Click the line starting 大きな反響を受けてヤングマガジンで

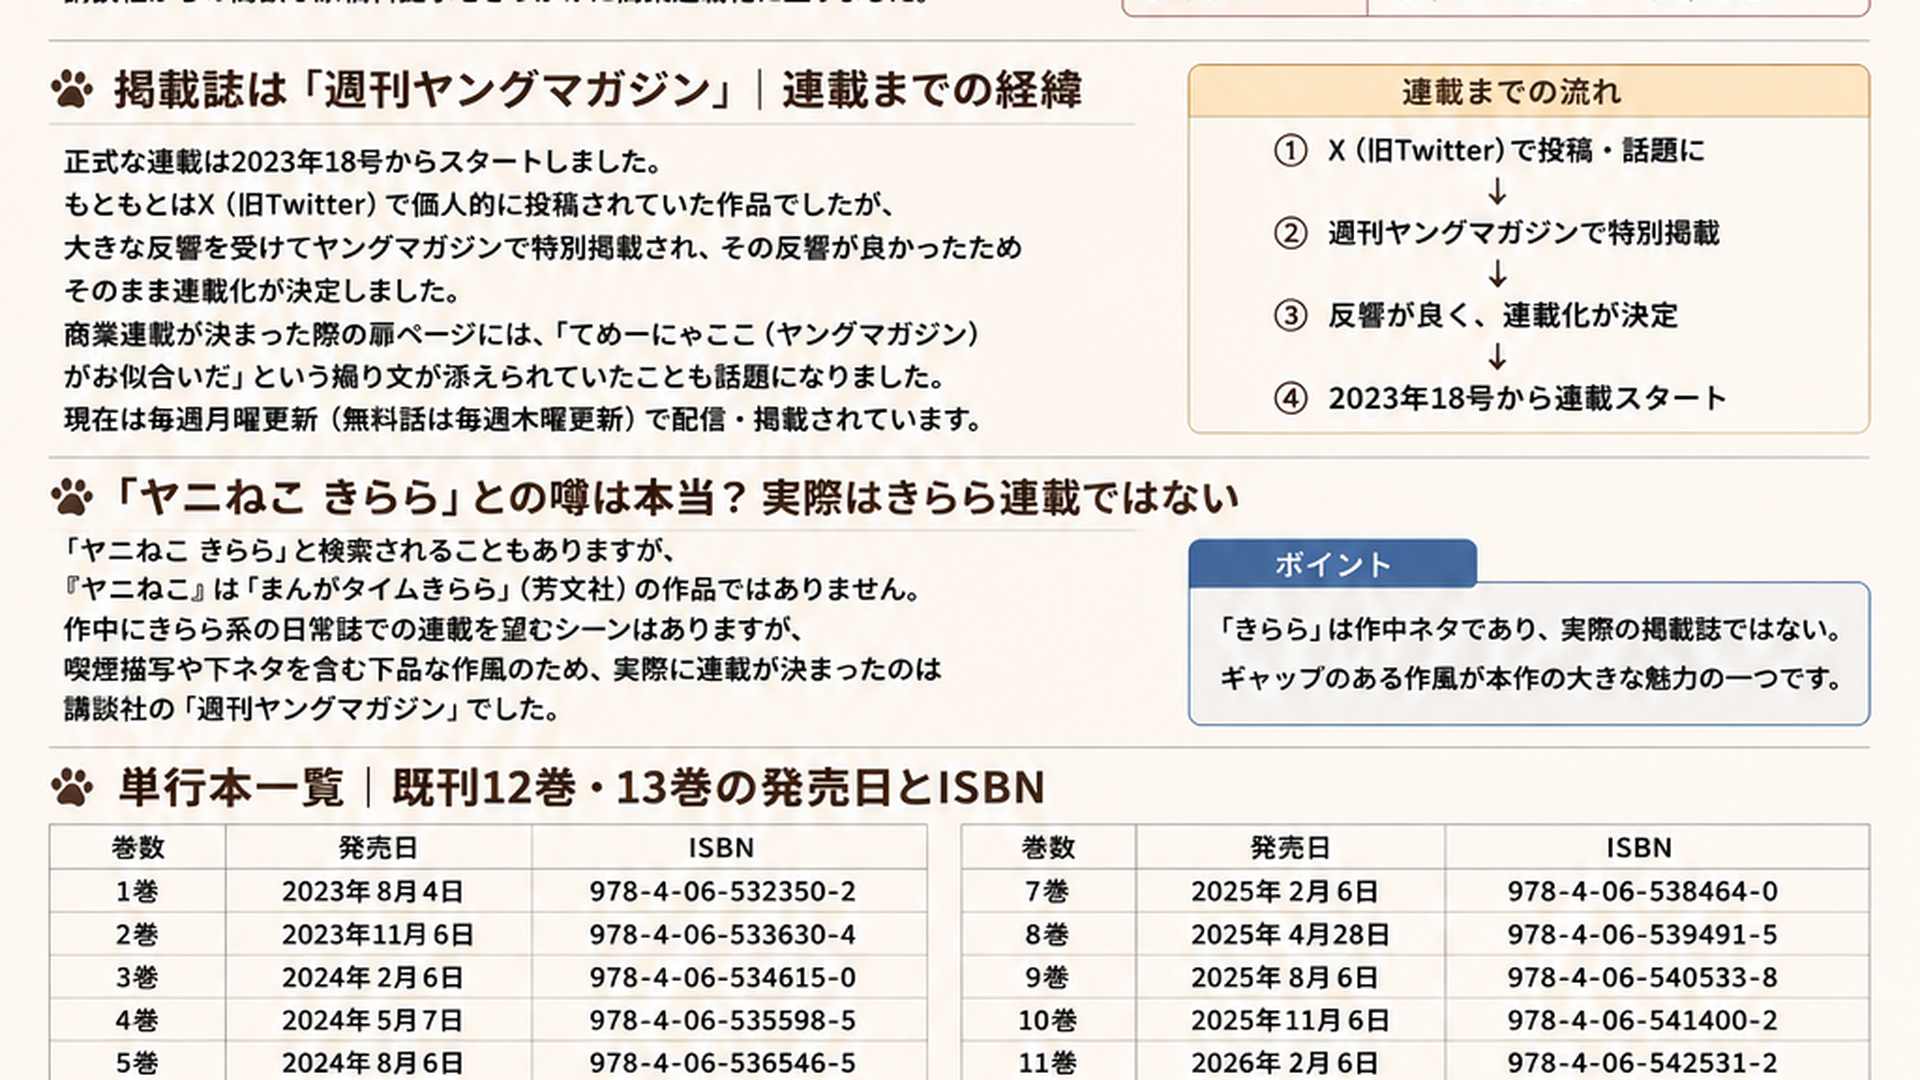(x=543, y=248)
